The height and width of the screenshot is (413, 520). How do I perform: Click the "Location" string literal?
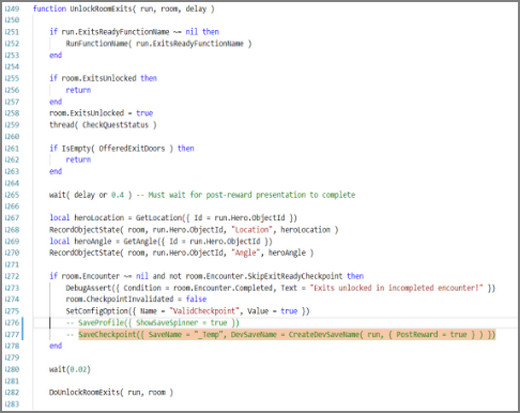pos(252,230)
